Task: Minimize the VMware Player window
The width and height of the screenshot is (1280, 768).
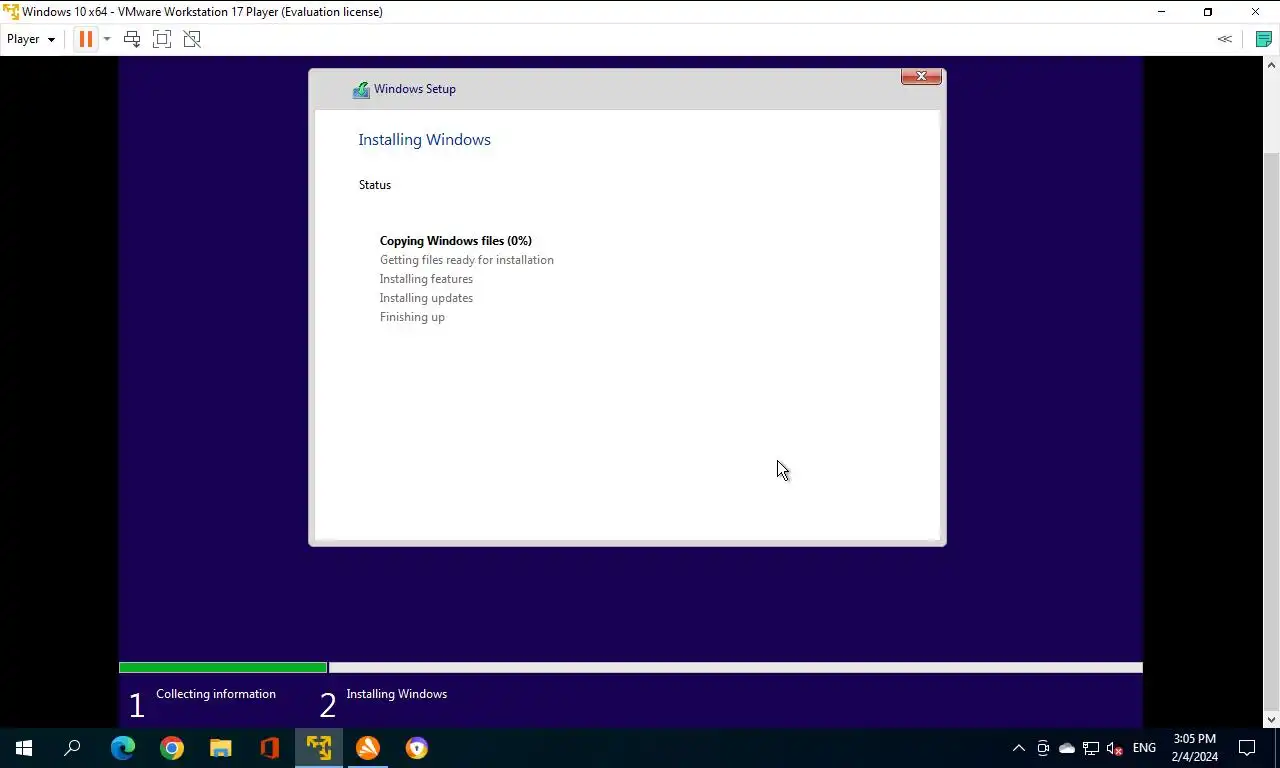Action: point(1161,12)
